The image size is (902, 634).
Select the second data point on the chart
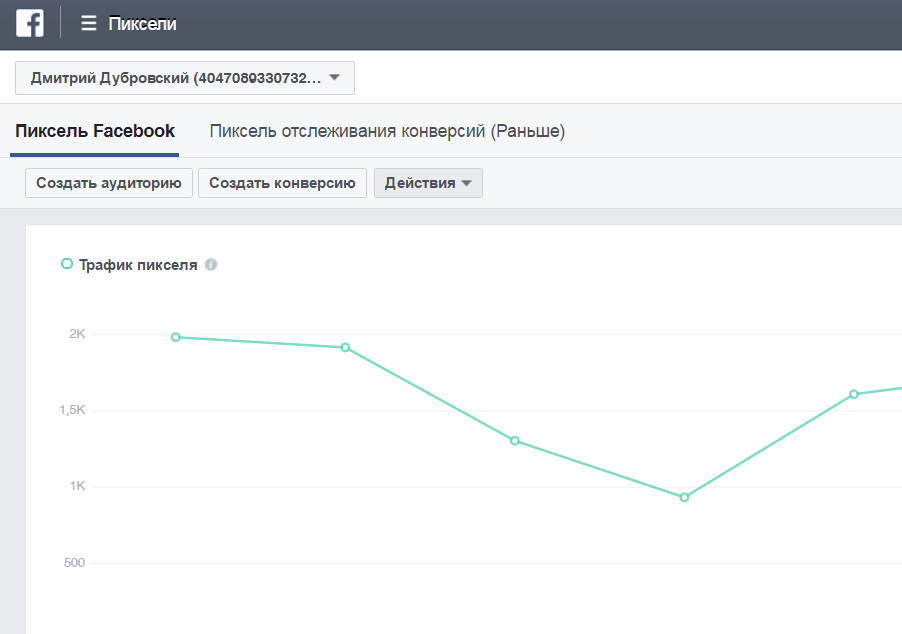pos(345,347)
